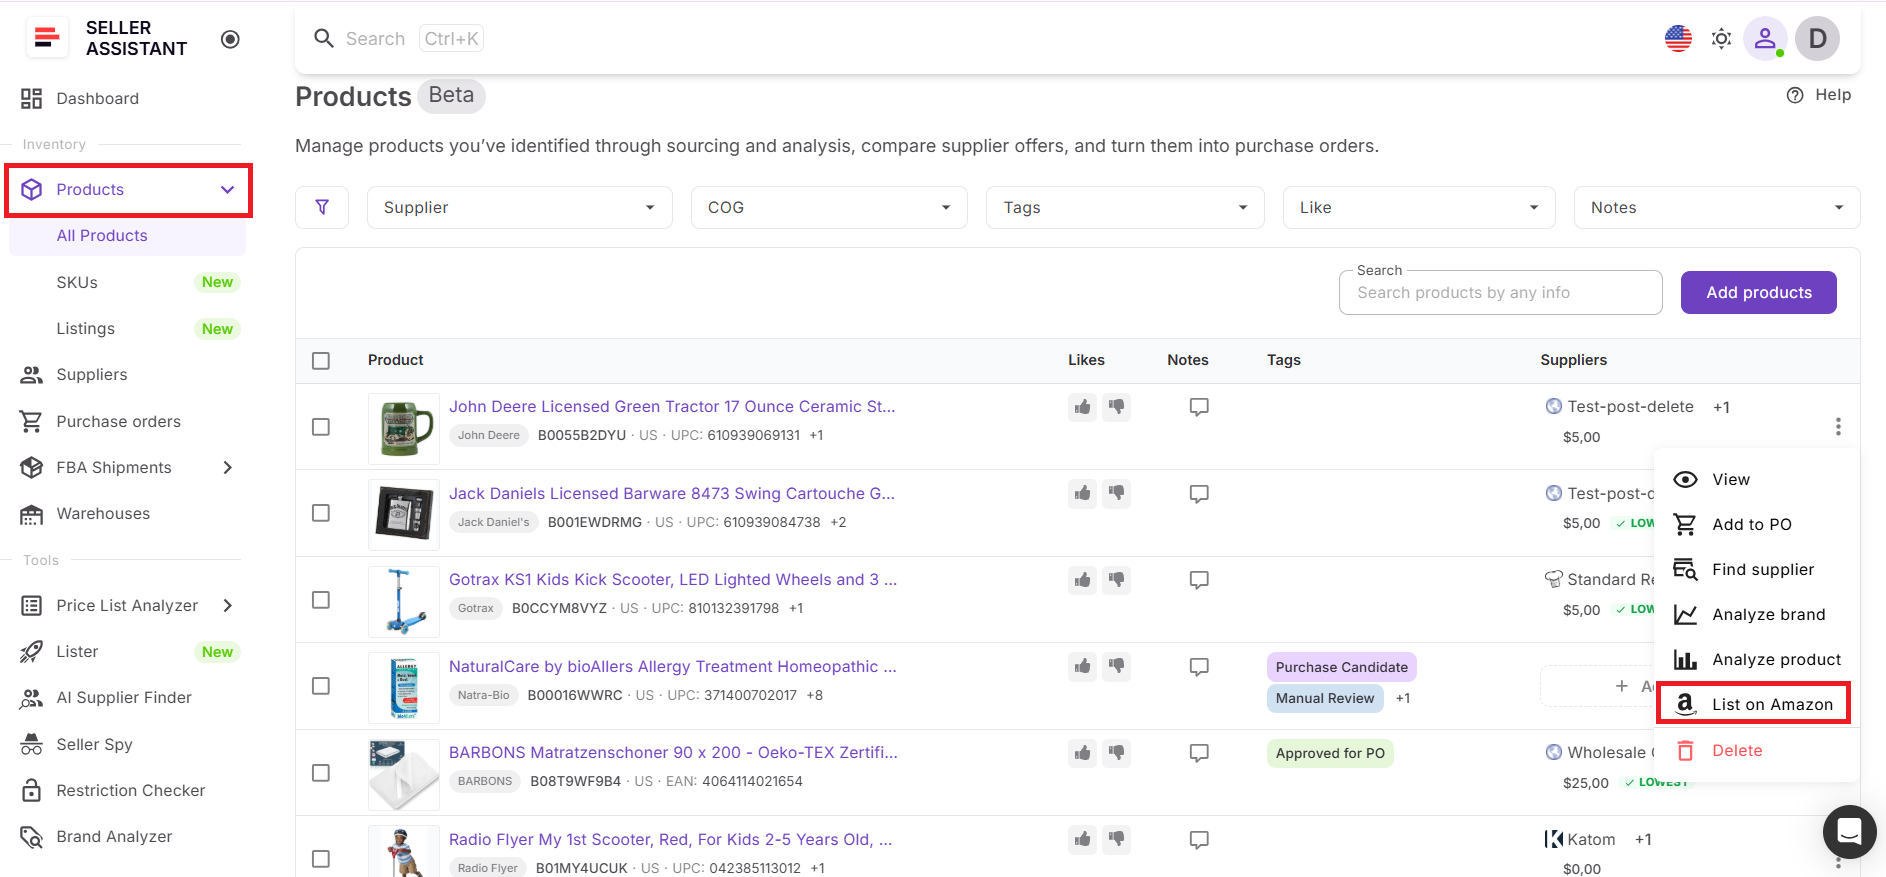Click the filter funnel button
1886x877 pixels.
tap(322, 207)
